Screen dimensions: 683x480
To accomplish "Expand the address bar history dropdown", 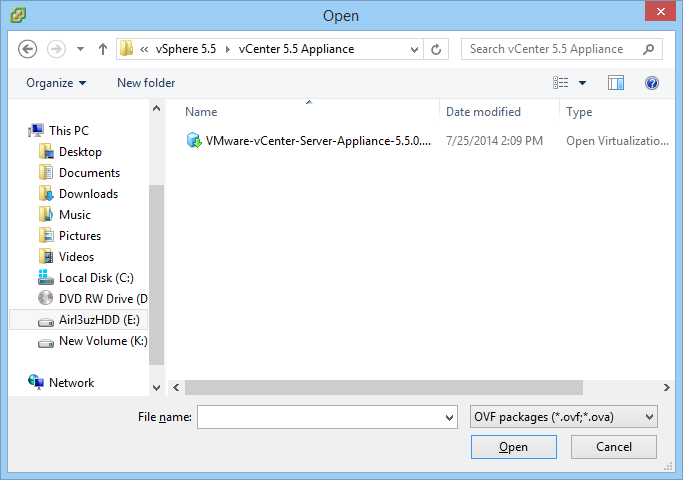I will click(414, 49).
